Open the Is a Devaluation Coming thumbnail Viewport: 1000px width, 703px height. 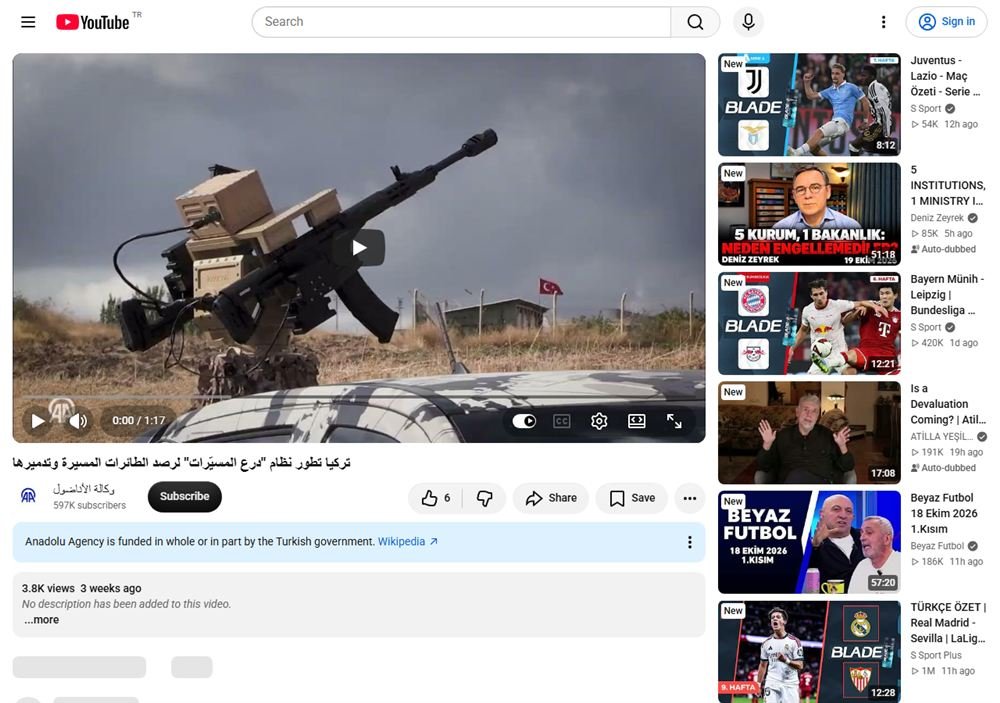pyautogui.click(x=809, y=433)
